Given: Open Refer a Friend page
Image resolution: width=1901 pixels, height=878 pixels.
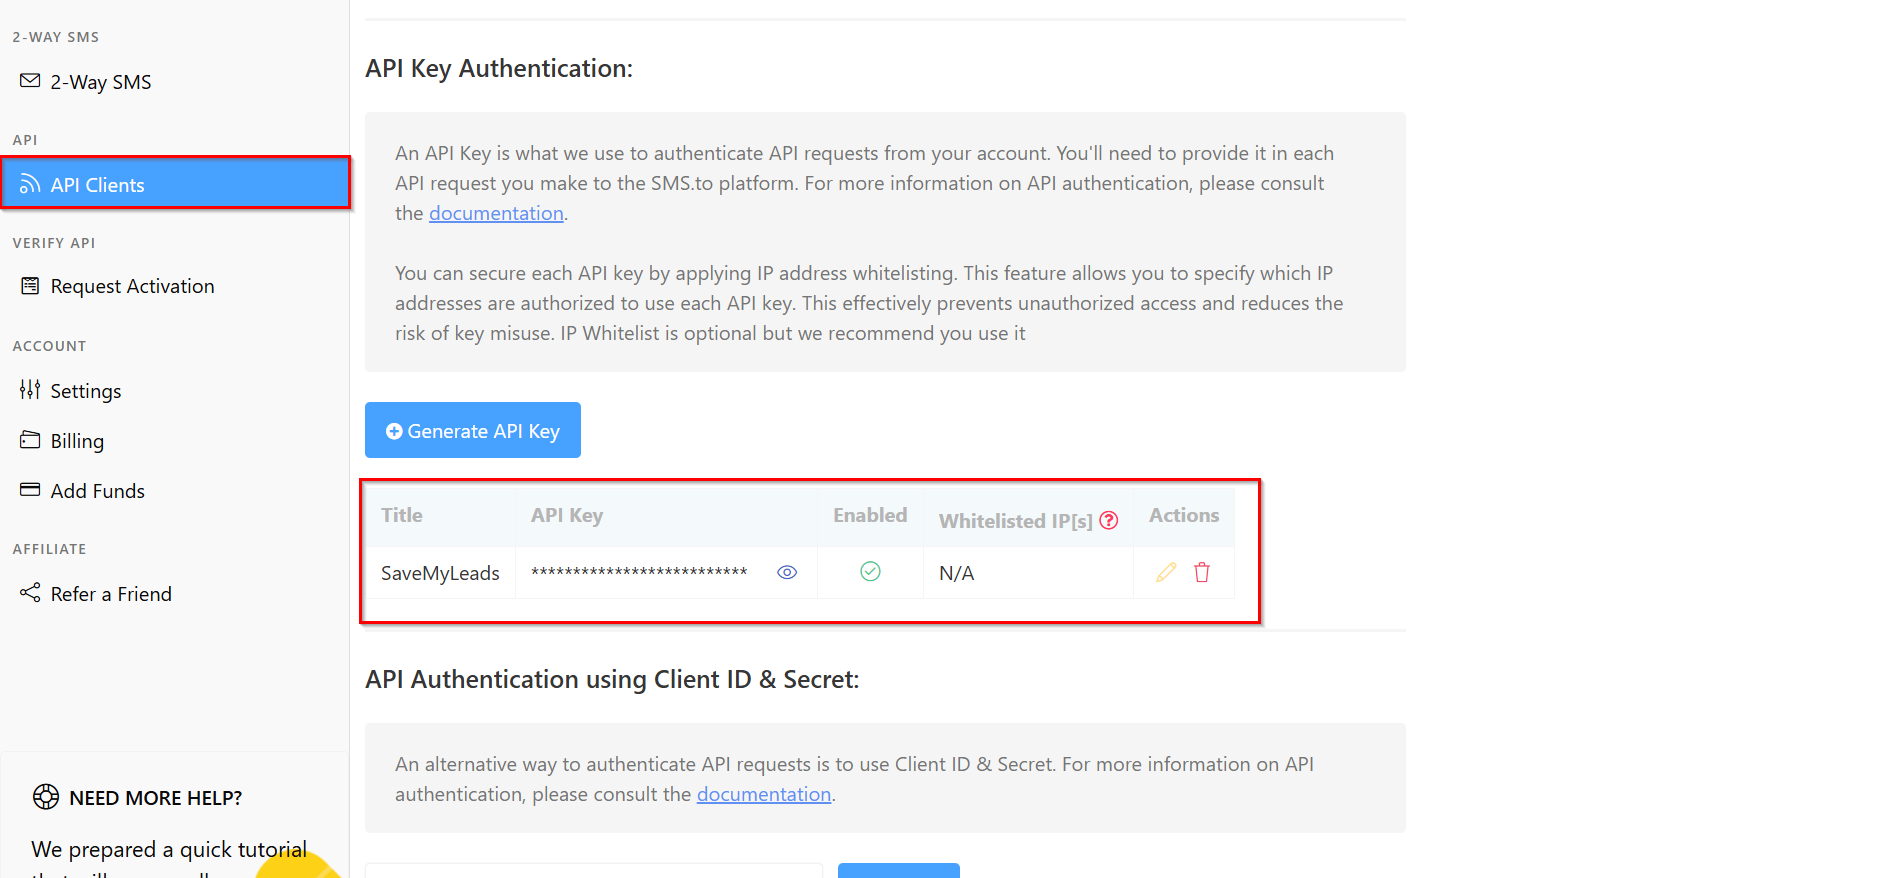Looking at the screenshot, I should (x=111, y=594).
